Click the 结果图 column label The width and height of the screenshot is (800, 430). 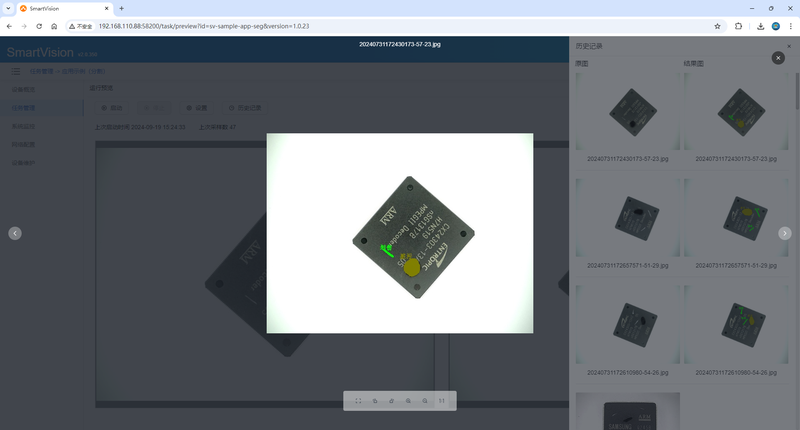[693, 64]
